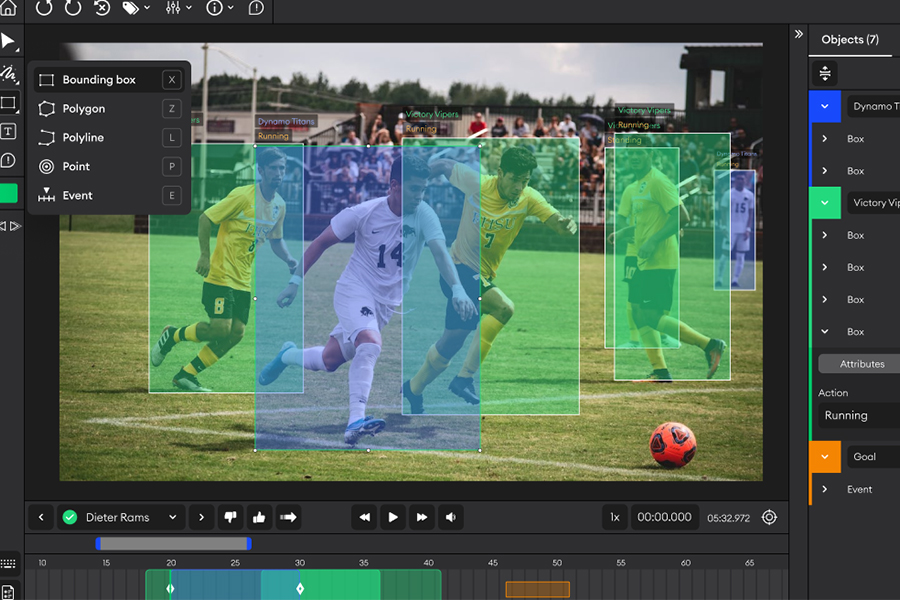This screenshot has height=600, width=900.
Task: Select the smart brush tool in sidebar
Action: (x=9, y=73)
